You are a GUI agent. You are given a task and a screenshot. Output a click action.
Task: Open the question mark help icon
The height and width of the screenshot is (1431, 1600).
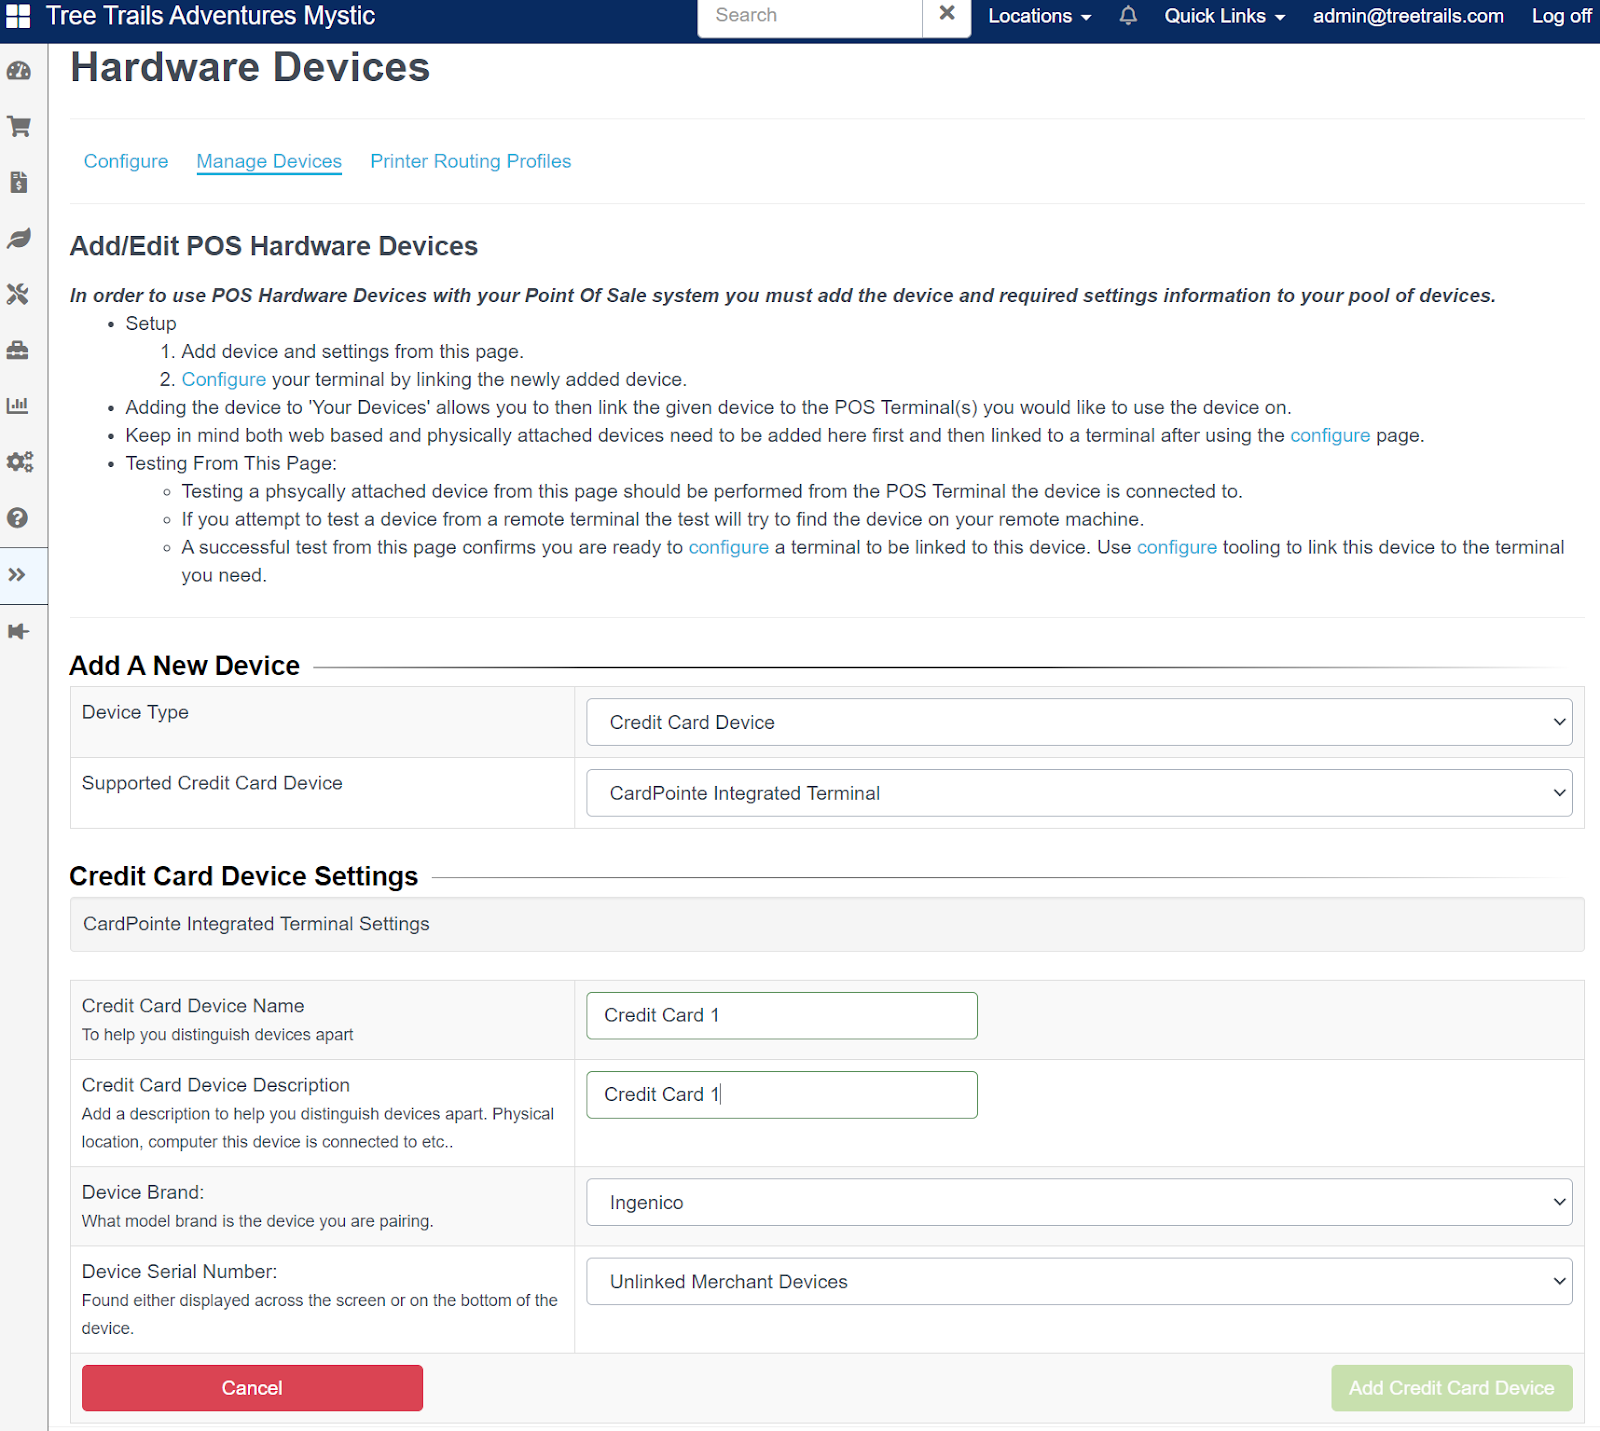19,518
